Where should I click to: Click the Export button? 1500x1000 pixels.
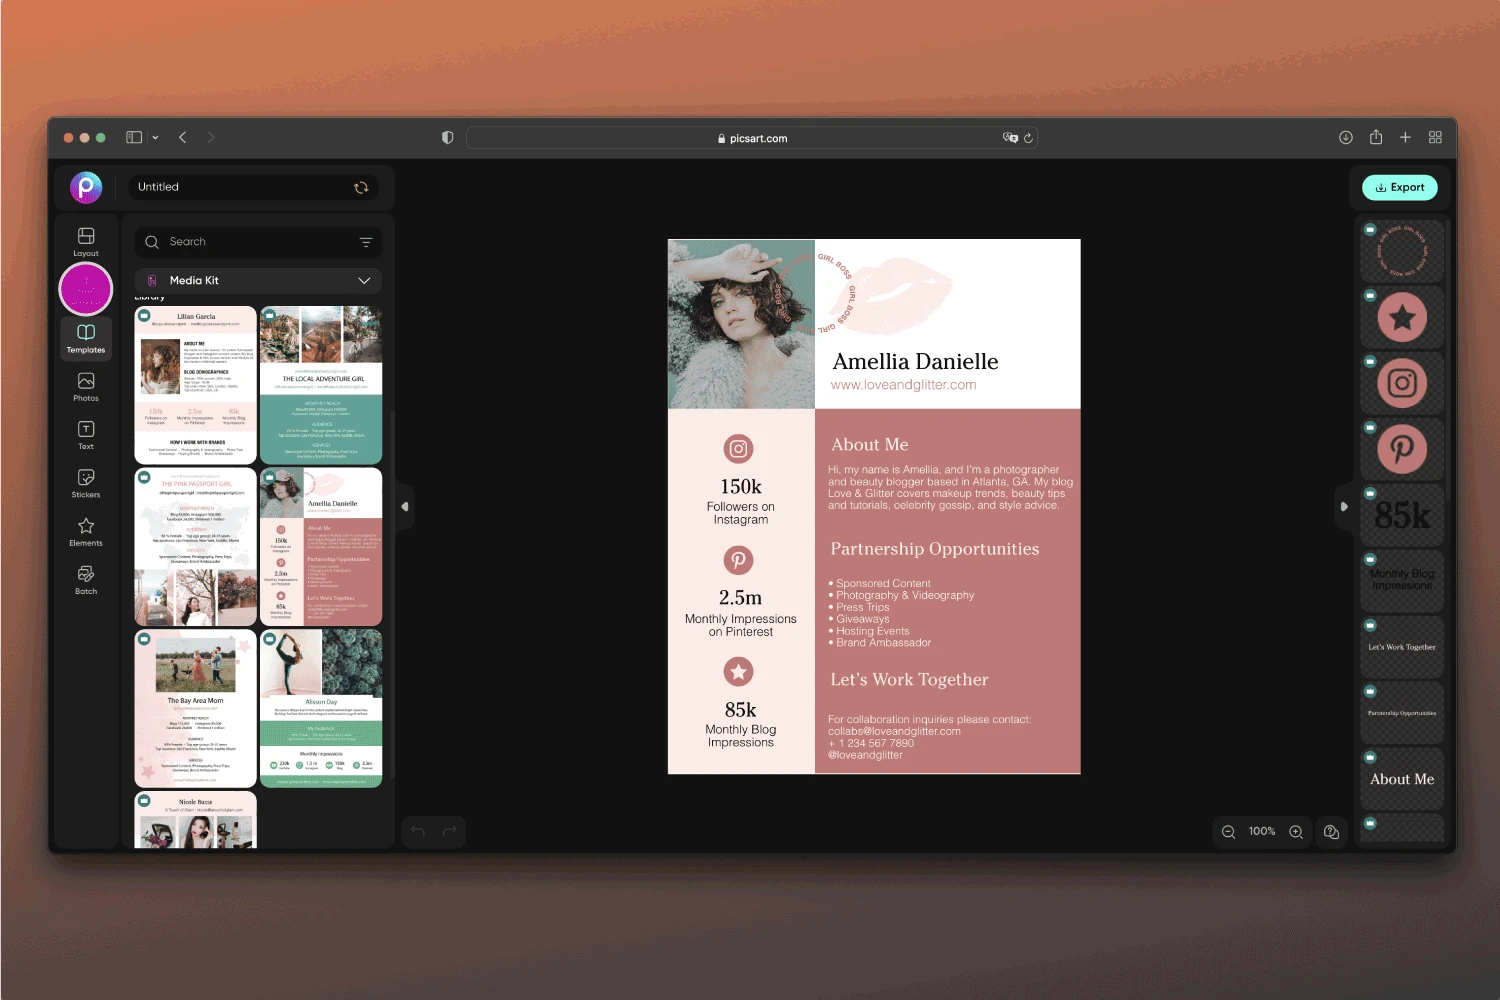(1399, 187)
